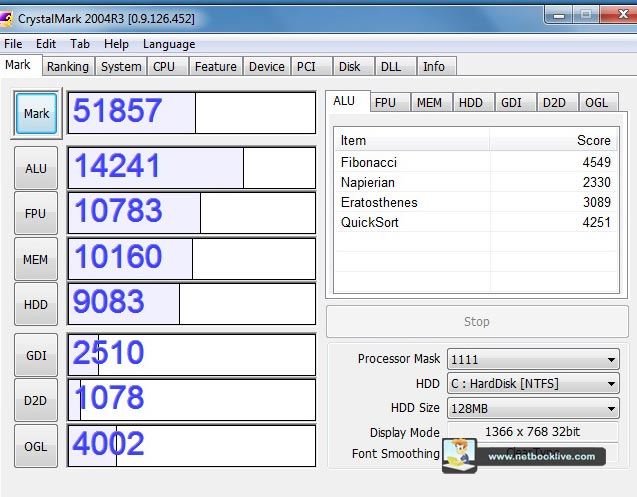Close the CrystalMark window
This screenshot has height=497, width=637.
coord(621,15)
